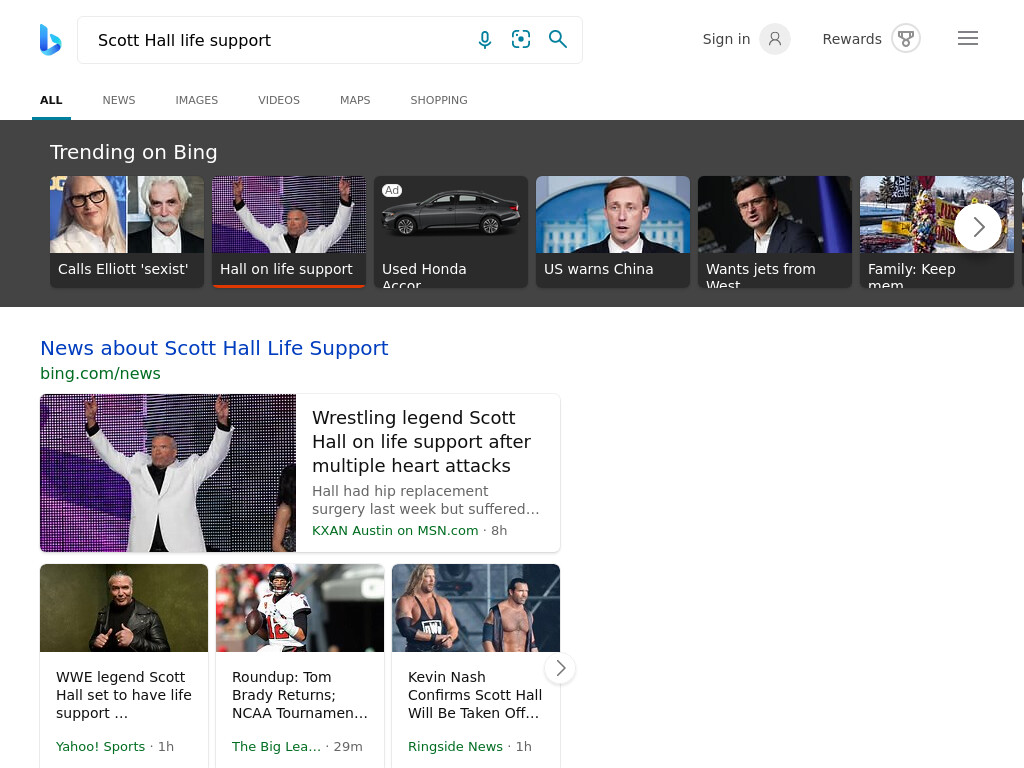Click Hall had hip replacement snippet
The width and height of the screenshot is (1024, 768).
(426, 500)
